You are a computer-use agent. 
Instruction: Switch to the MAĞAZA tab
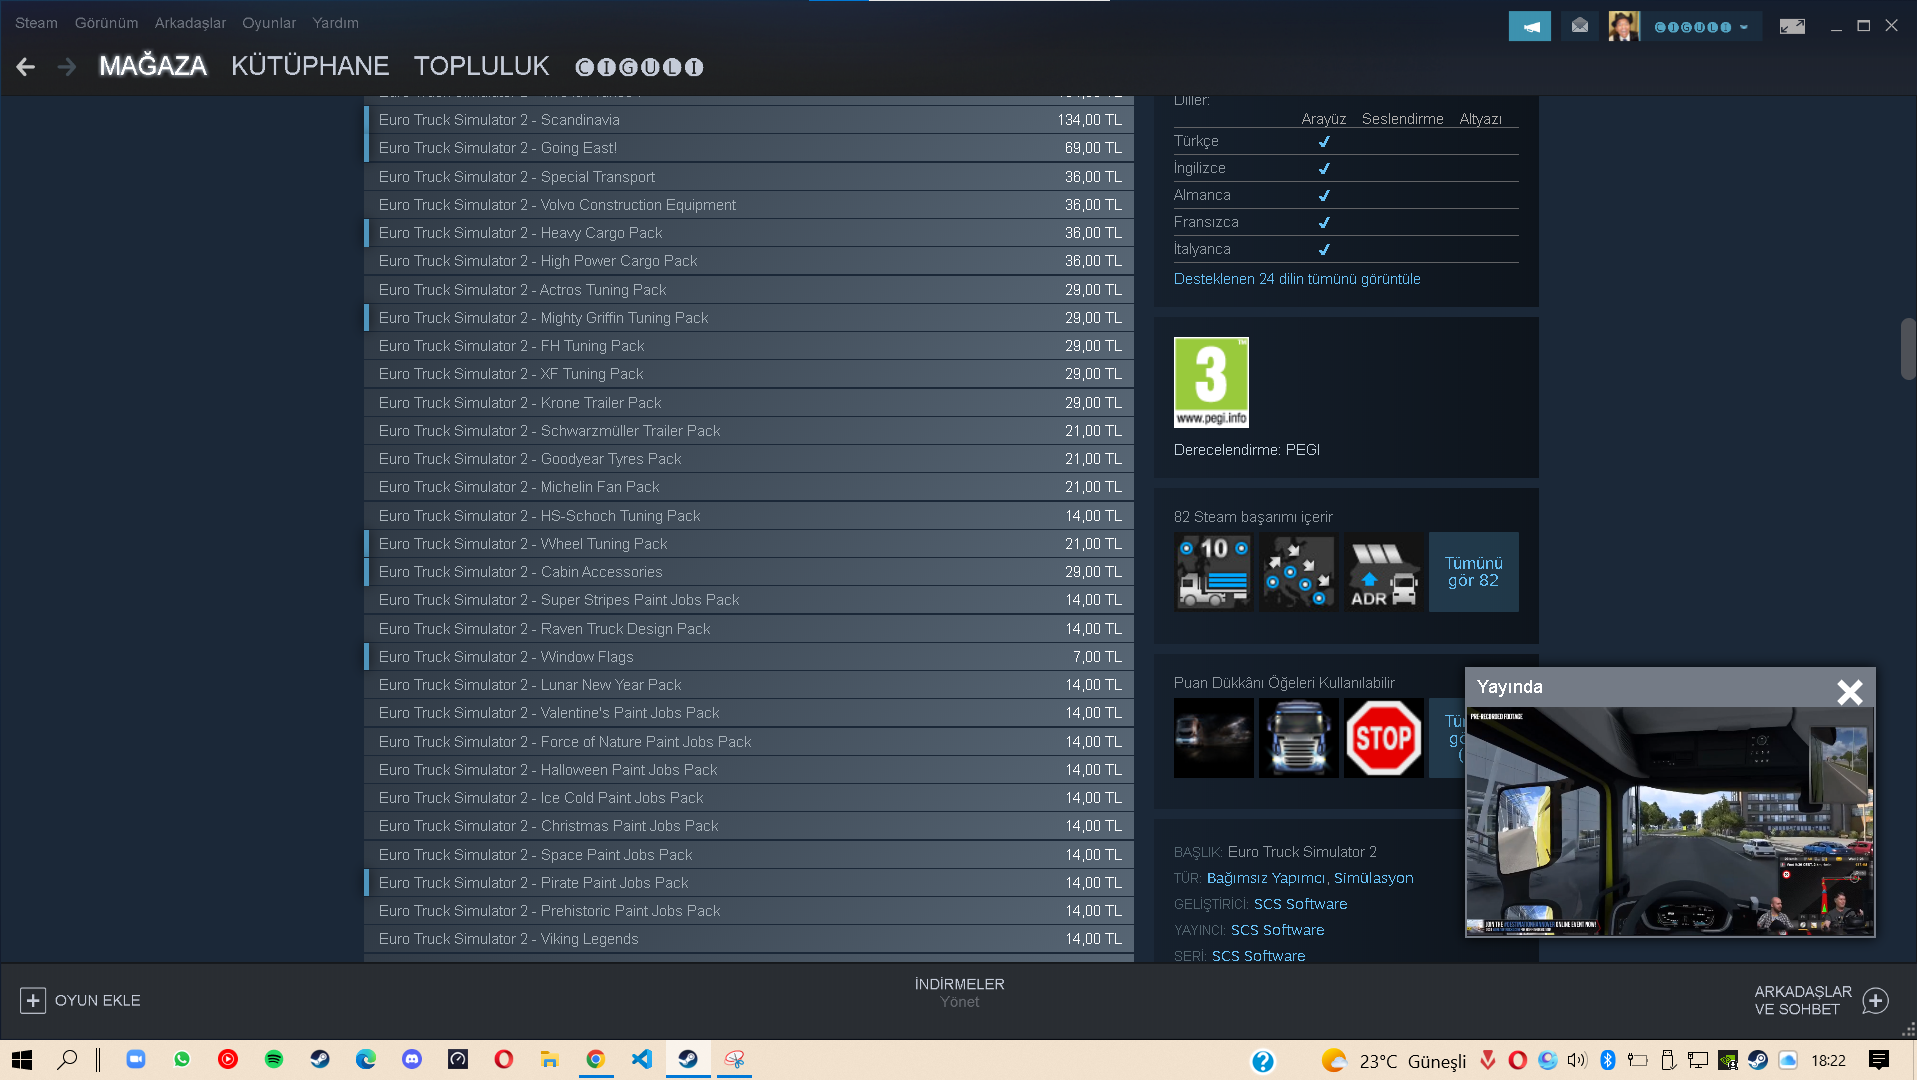point(152,66)
